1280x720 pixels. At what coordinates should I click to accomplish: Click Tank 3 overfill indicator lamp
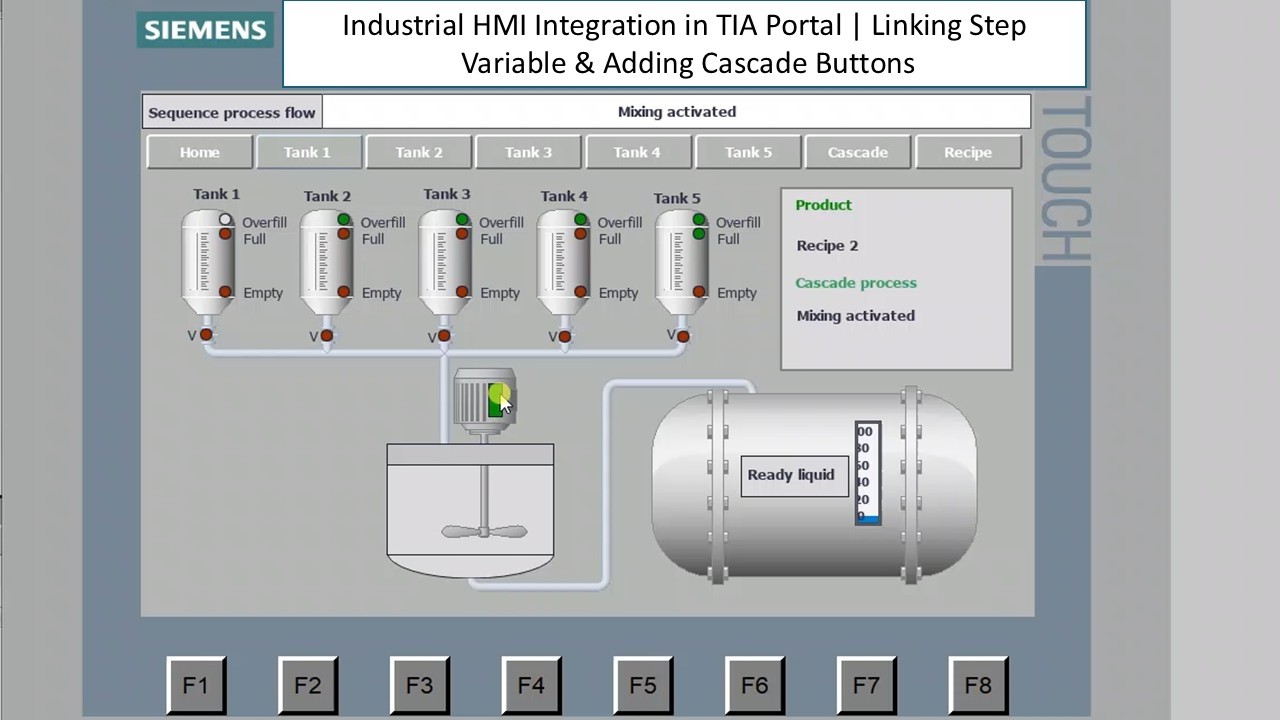(x=462, y=220)
